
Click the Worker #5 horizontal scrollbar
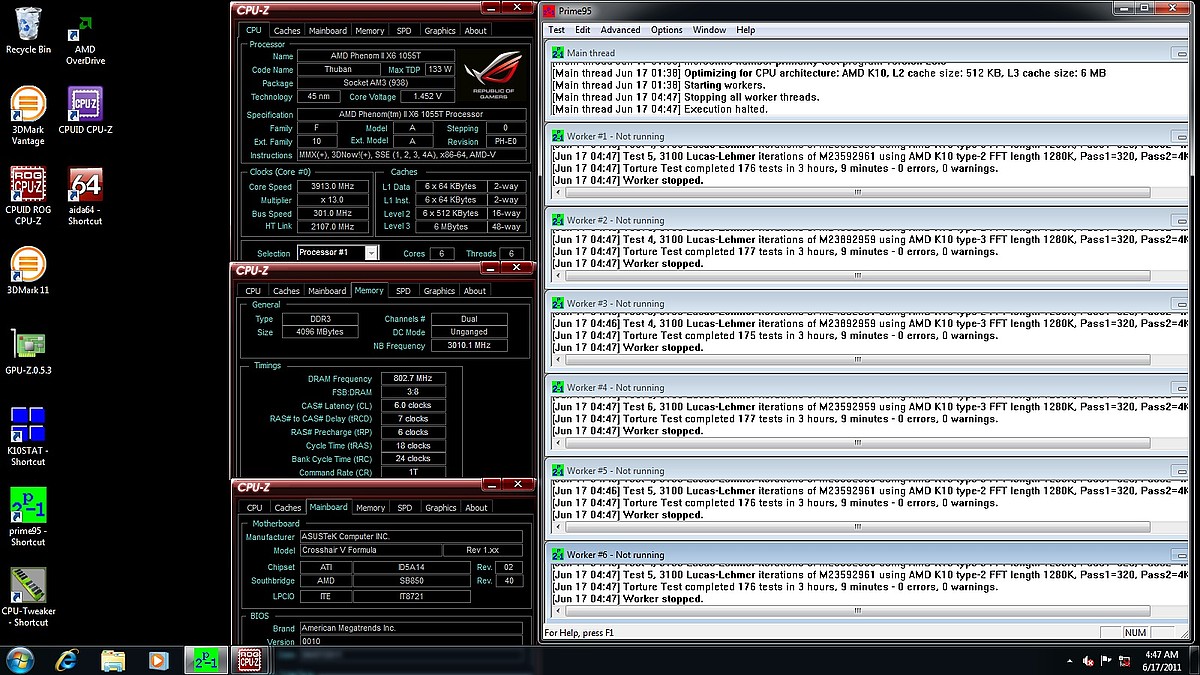(858, 526)
